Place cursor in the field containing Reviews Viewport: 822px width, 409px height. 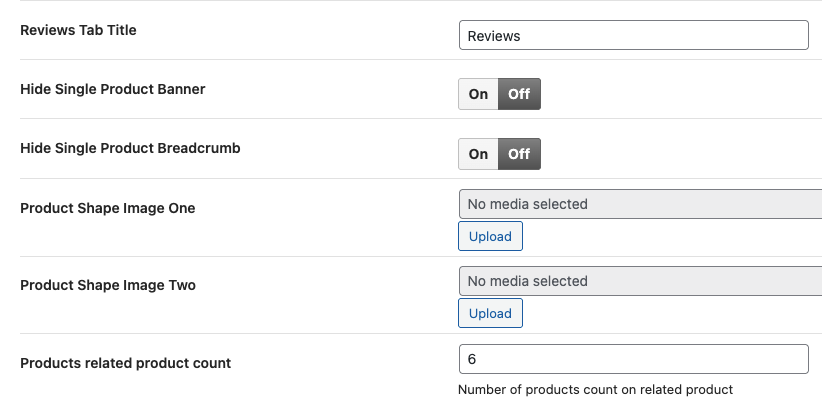click(x=632, y=35)
